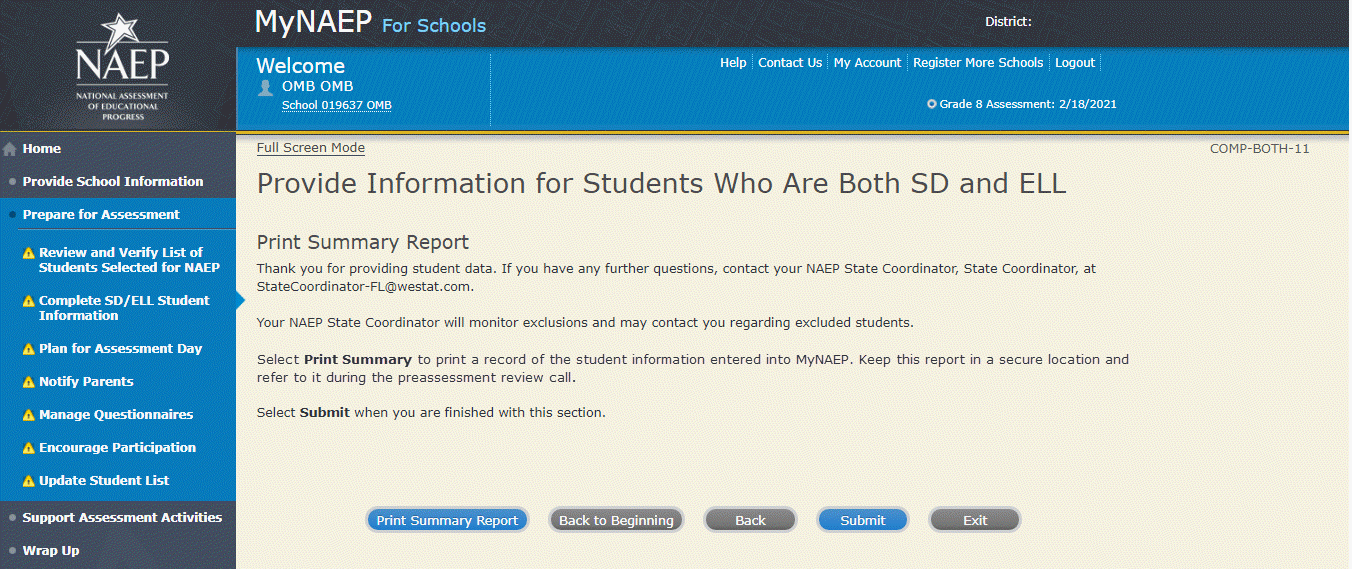Click warning icon beside Update Student List

click(29, 481)
